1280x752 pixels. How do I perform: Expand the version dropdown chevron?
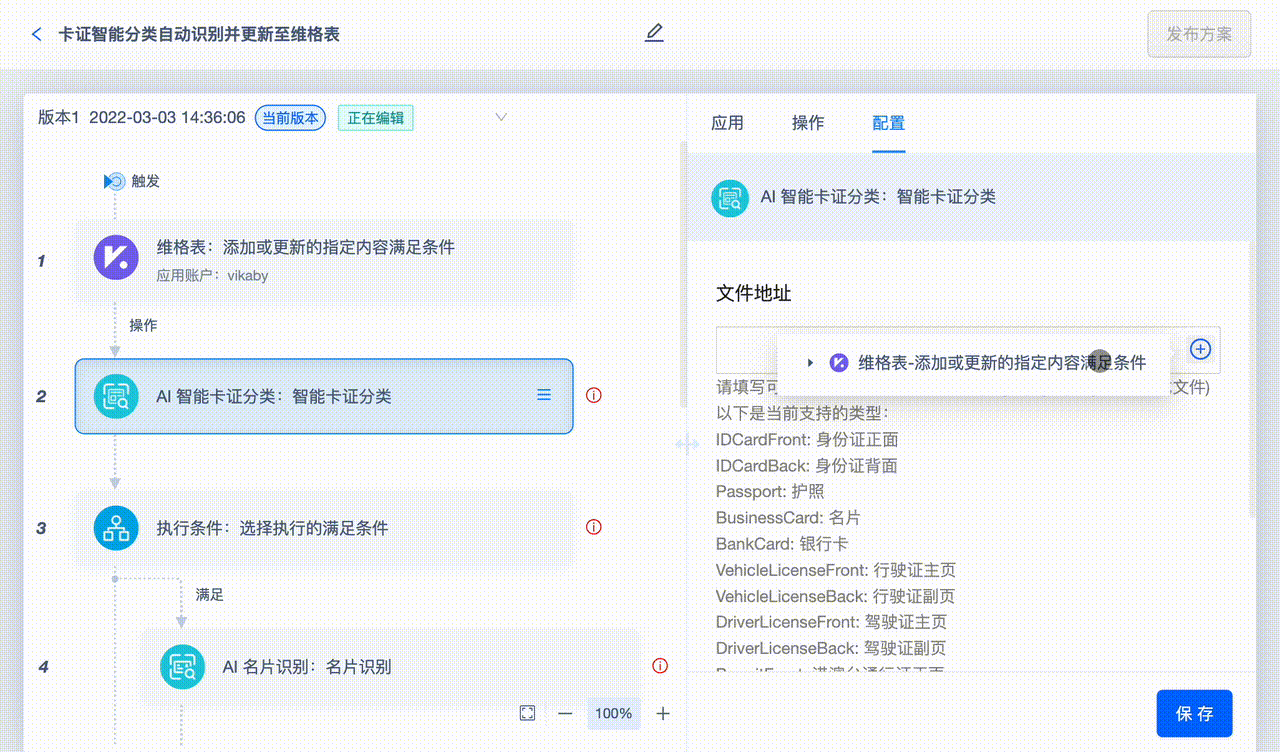501,117
